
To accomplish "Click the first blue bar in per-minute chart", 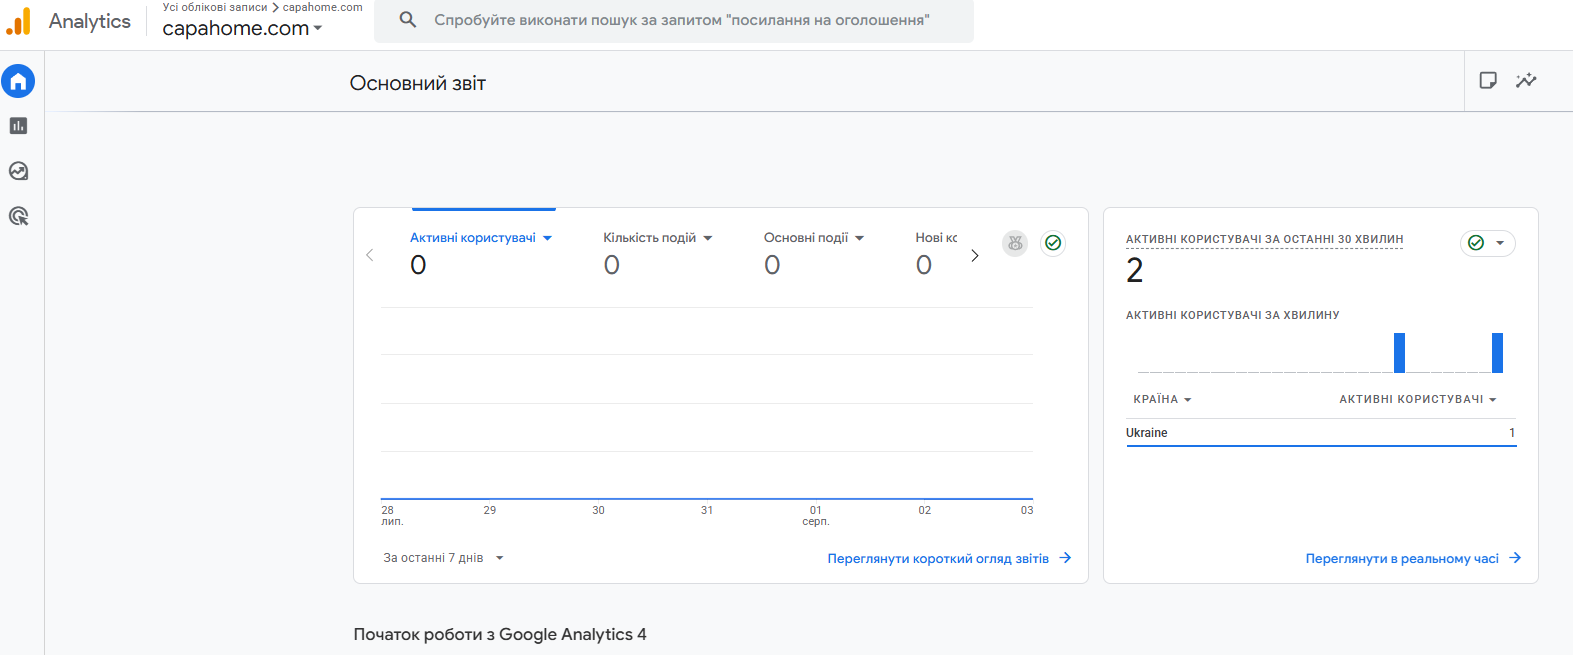I will tap(1400, 353).
